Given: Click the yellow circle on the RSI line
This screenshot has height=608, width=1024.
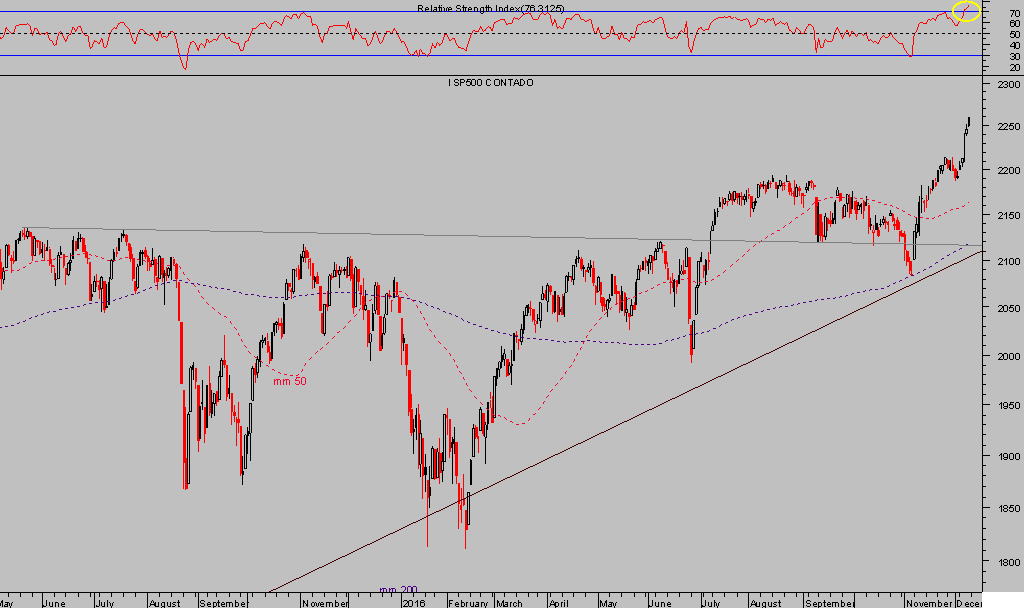Looking at the screenshot, I should [966, 12].
